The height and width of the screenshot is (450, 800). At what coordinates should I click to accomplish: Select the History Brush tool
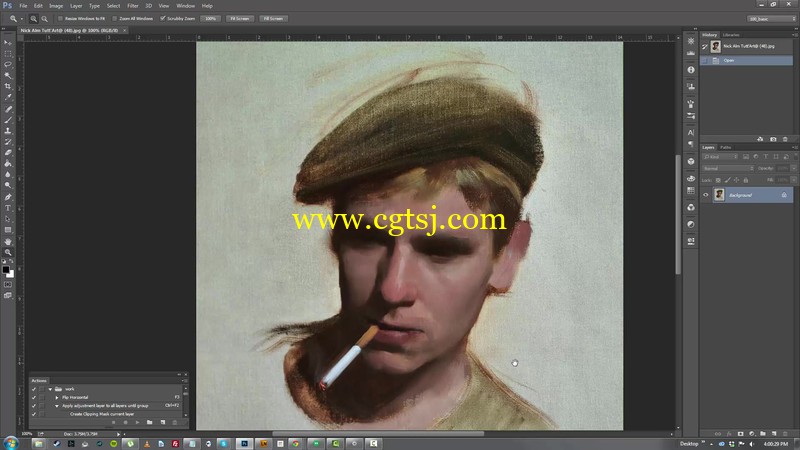tap(8, 142)
